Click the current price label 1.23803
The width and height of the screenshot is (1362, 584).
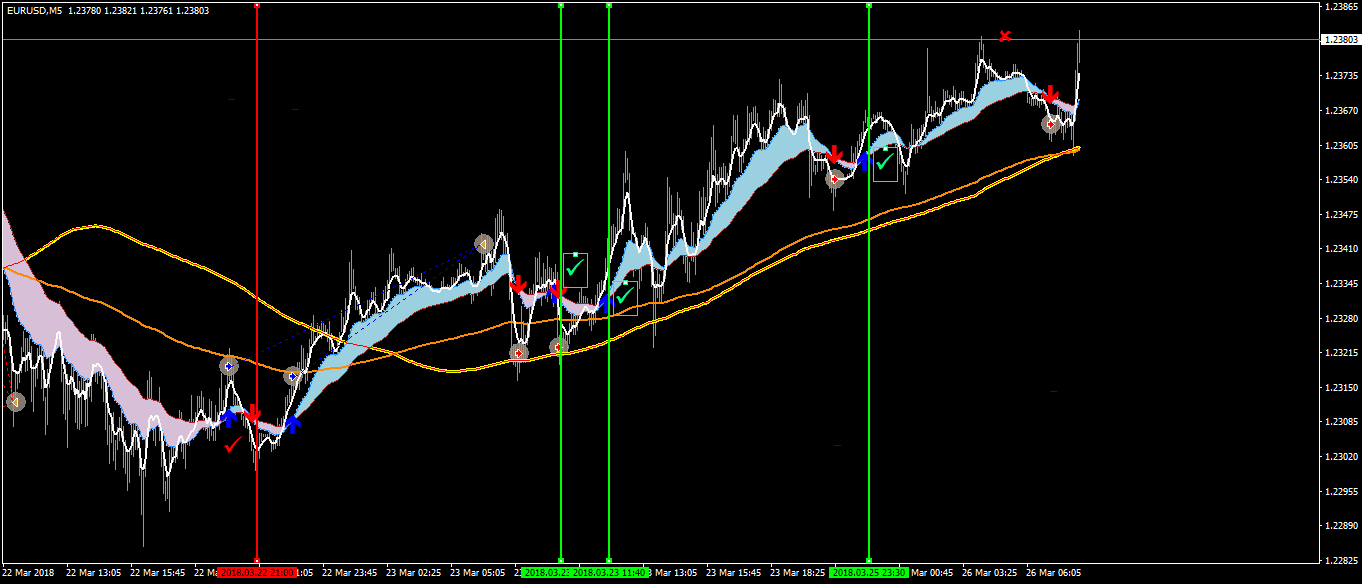click(1339, 40)
